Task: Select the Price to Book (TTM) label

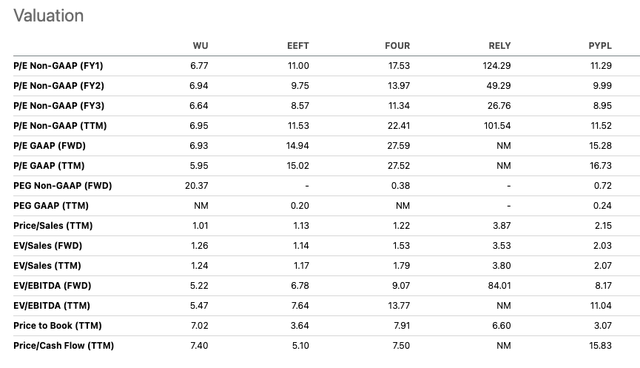Action: click(x=58, y=326)
